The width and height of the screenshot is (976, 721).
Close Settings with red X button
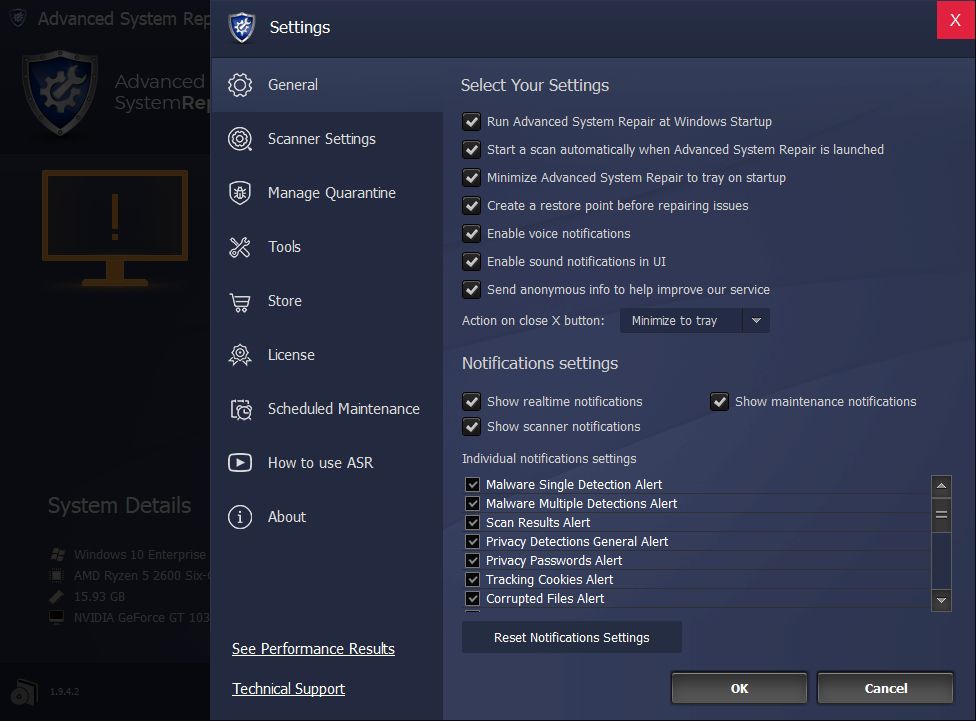click(x=955, y=20)
